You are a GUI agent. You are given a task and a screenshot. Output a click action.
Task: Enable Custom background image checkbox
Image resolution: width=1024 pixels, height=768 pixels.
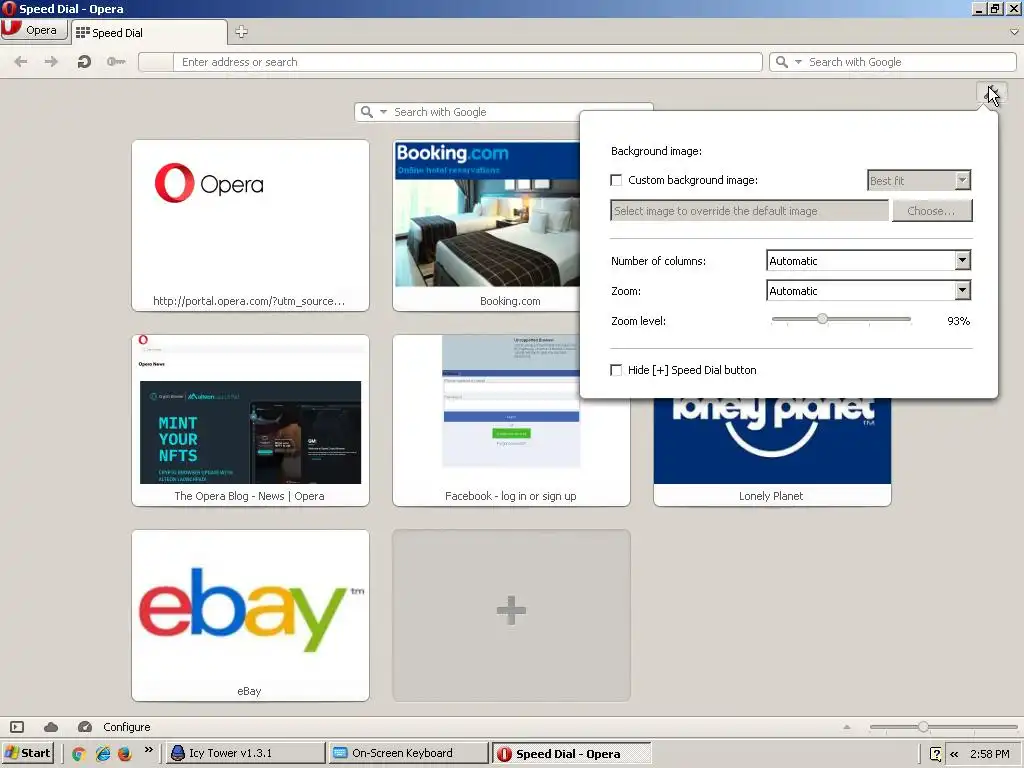pos(616,180)
